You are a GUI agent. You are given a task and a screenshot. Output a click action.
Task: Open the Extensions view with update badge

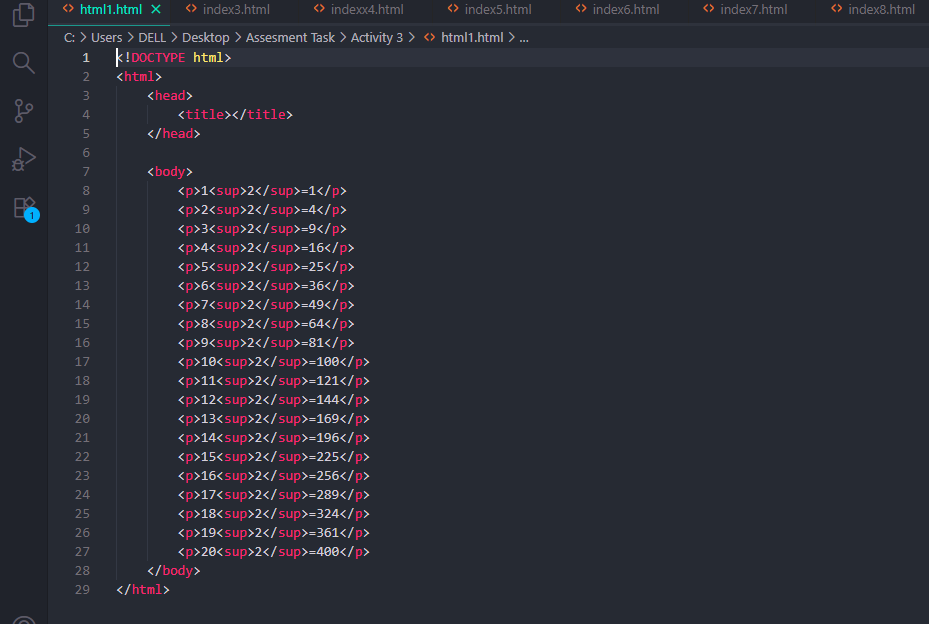pyautogui.click(x=24, y=207)
